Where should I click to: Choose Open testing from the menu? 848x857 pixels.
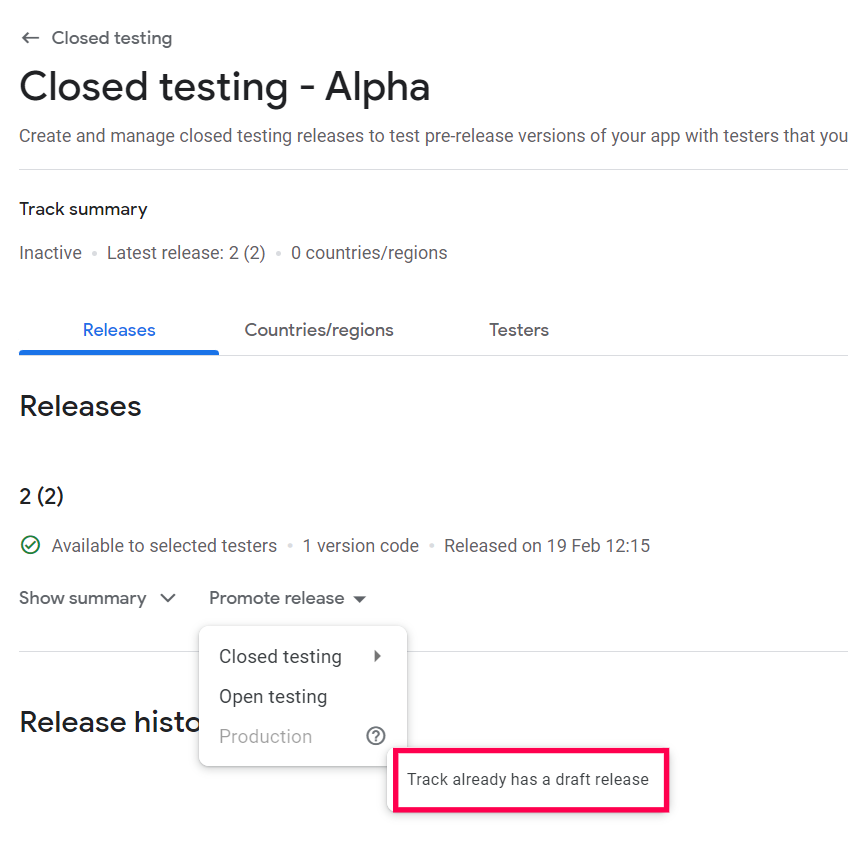(x=273, y=697)
